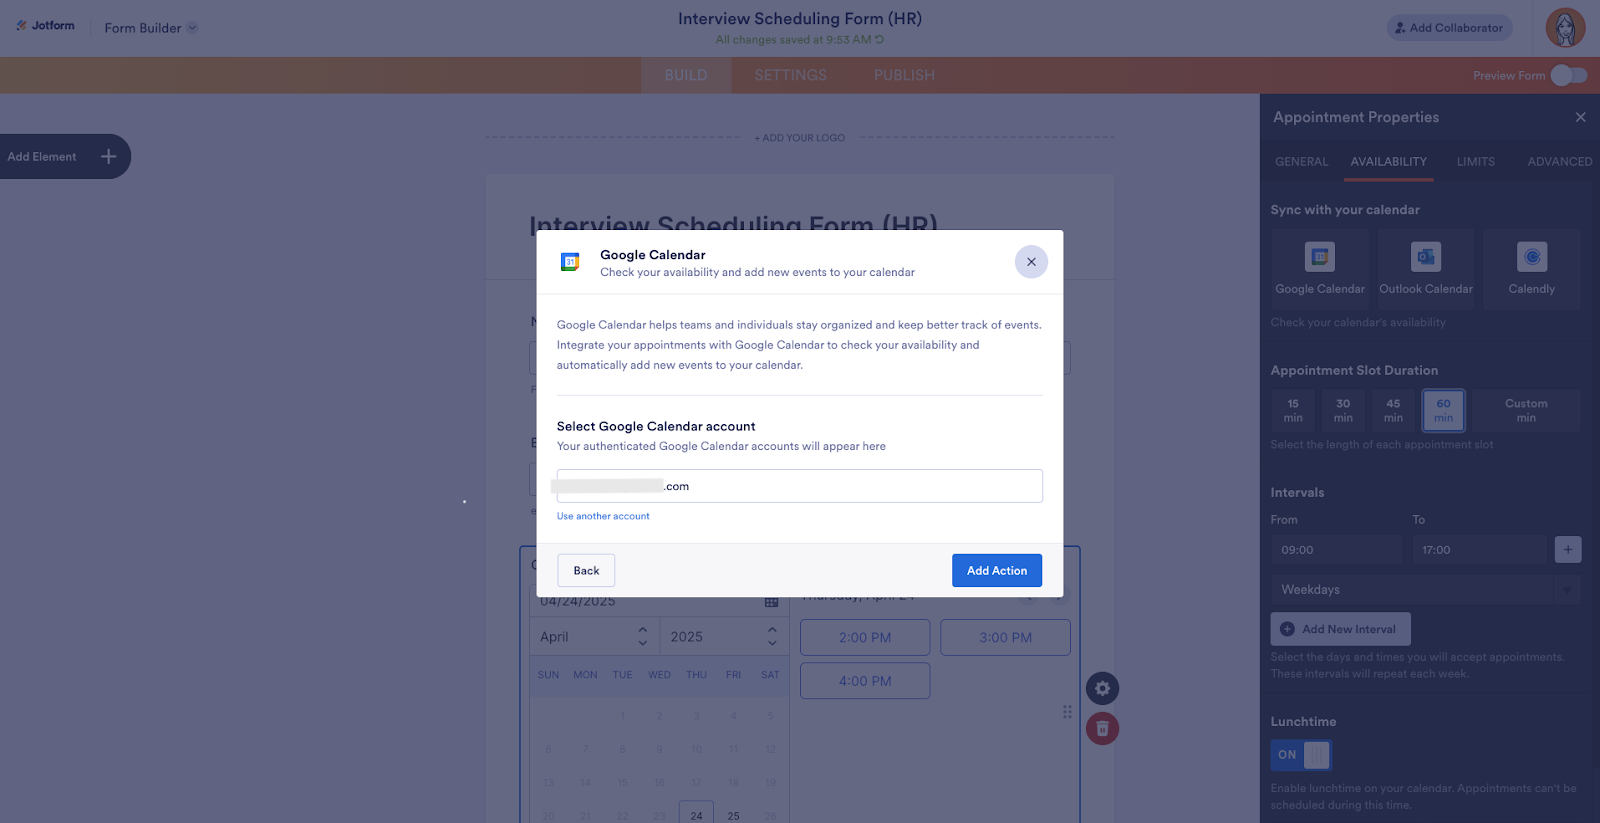Close the Google Calendar dialog

pos(1031,262)
